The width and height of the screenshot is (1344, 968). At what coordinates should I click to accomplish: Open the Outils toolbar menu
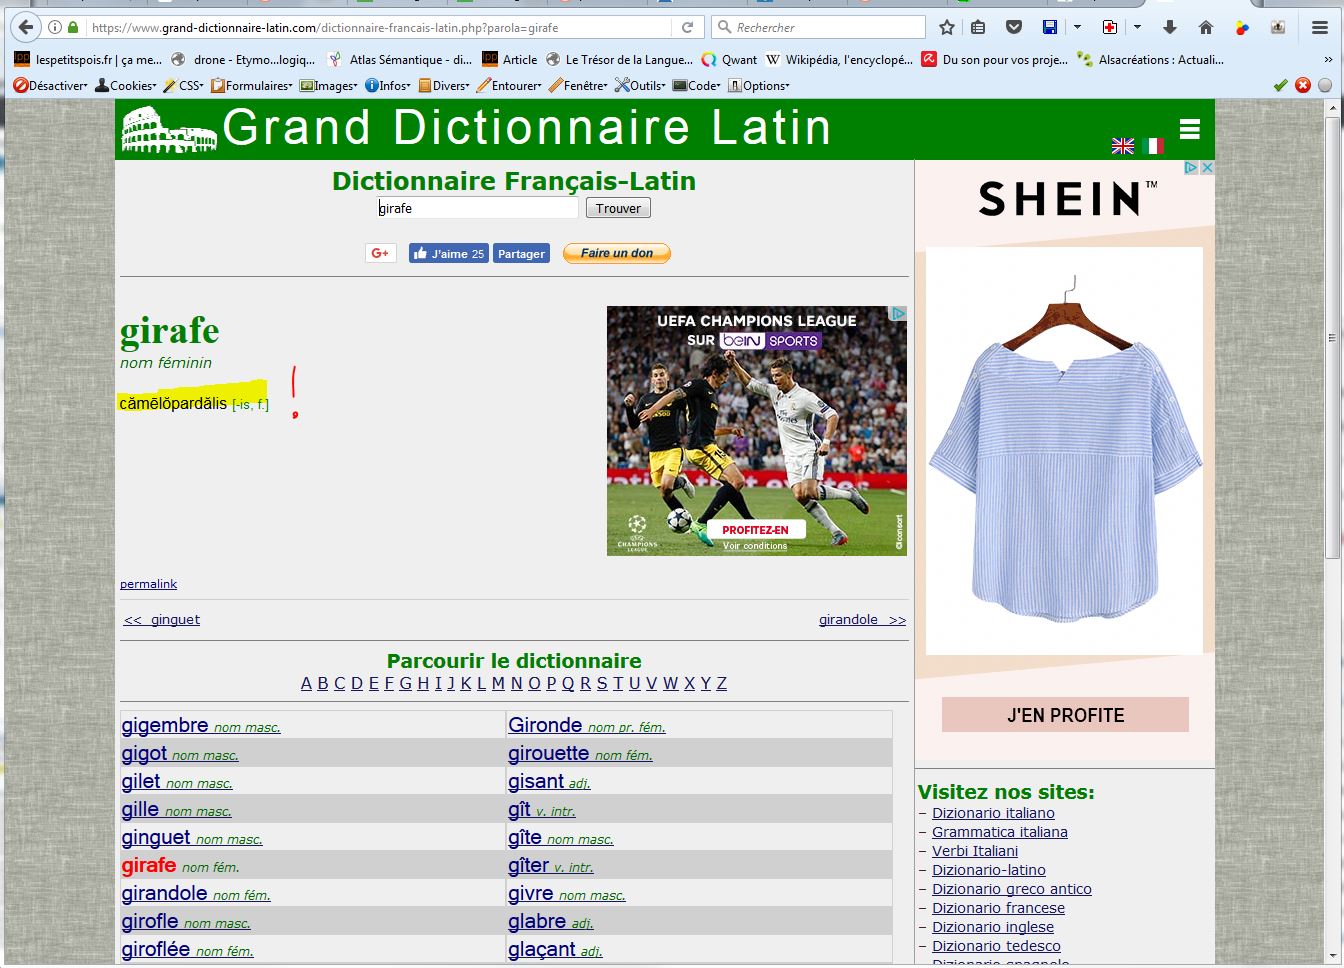coord(640,86)
